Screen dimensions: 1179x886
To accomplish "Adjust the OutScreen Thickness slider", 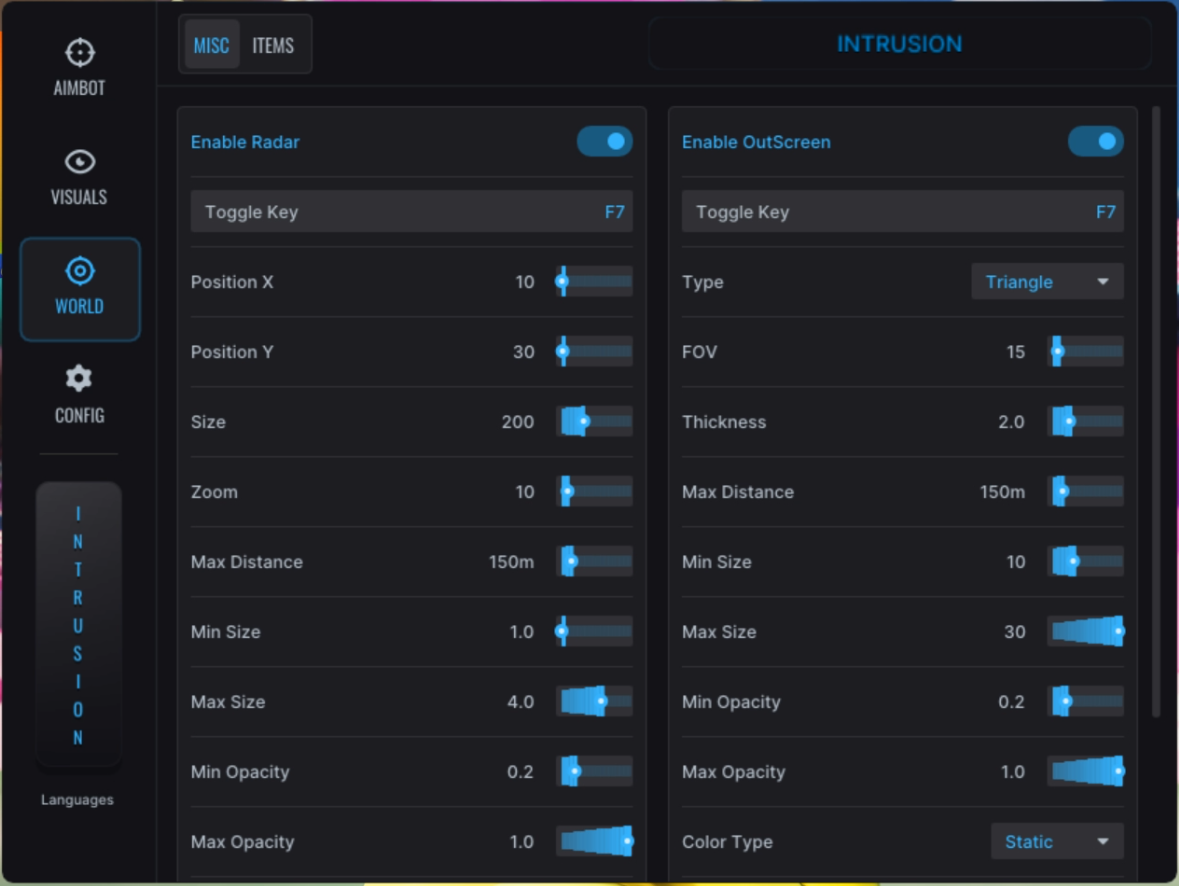I will click(x=1085, y=422).
